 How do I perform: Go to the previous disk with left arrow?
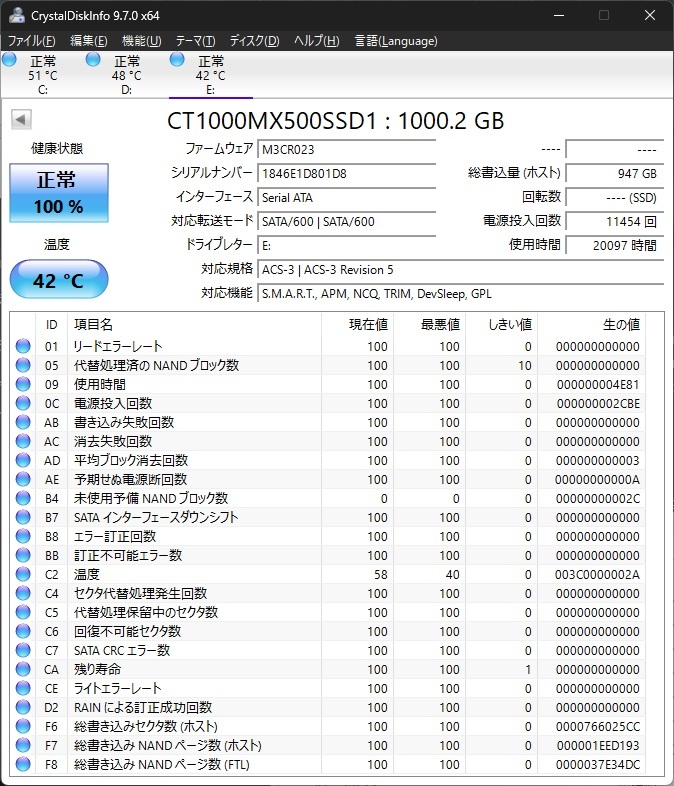(x=21, y=119)
